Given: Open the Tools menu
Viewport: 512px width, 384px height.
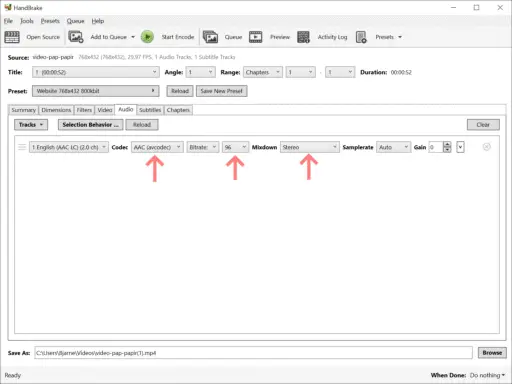Looking at the screenshot, I should (27, 21).
